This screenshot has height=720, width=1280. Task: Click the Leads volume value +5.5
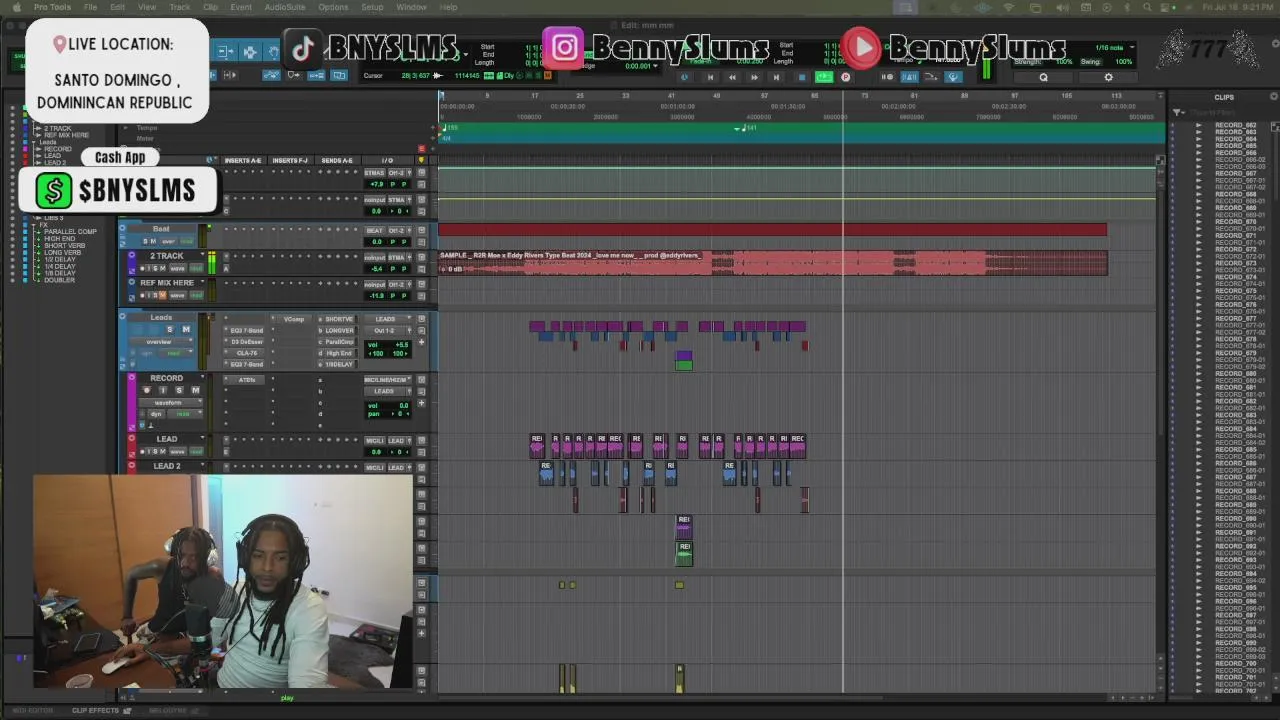pyautogui.click(x=401, y=345)
